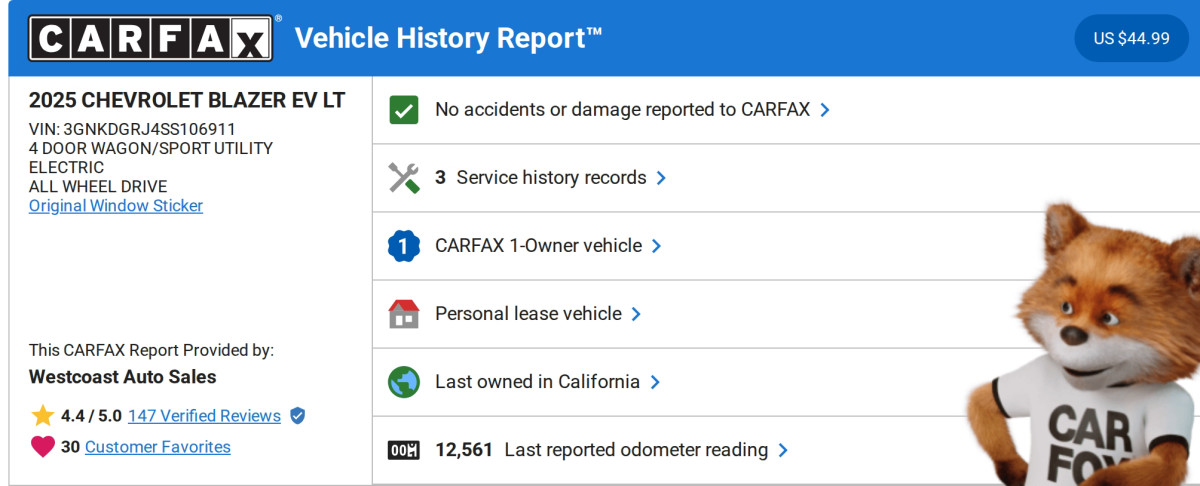Open the Personal lease vehicle row

(x=528, y=314)
